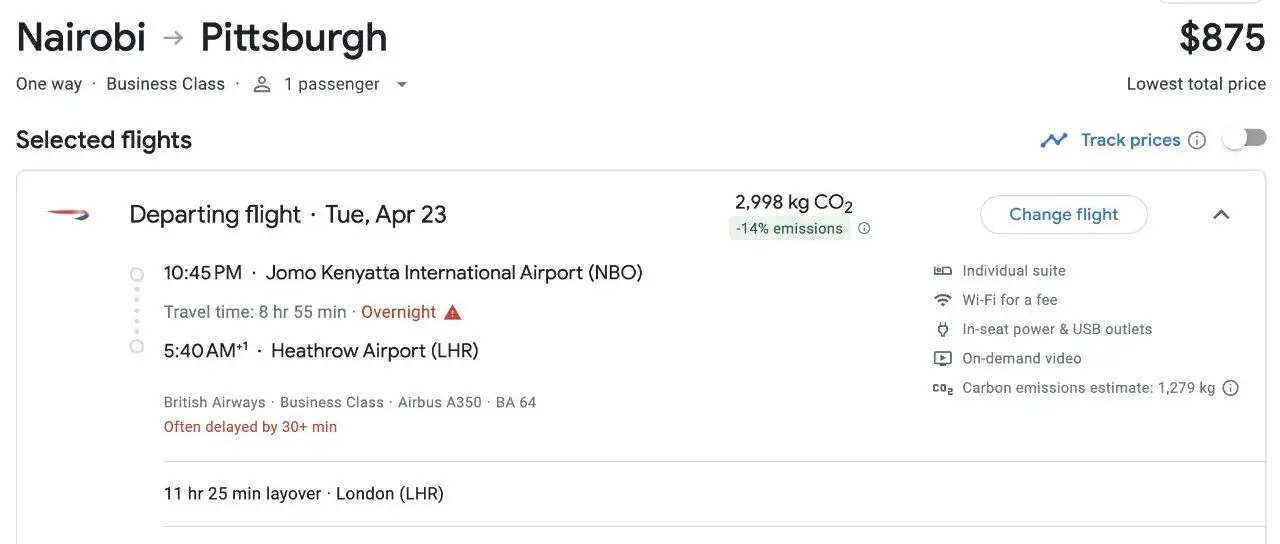Click the -14% emissions badge

(x=789, y=228)
